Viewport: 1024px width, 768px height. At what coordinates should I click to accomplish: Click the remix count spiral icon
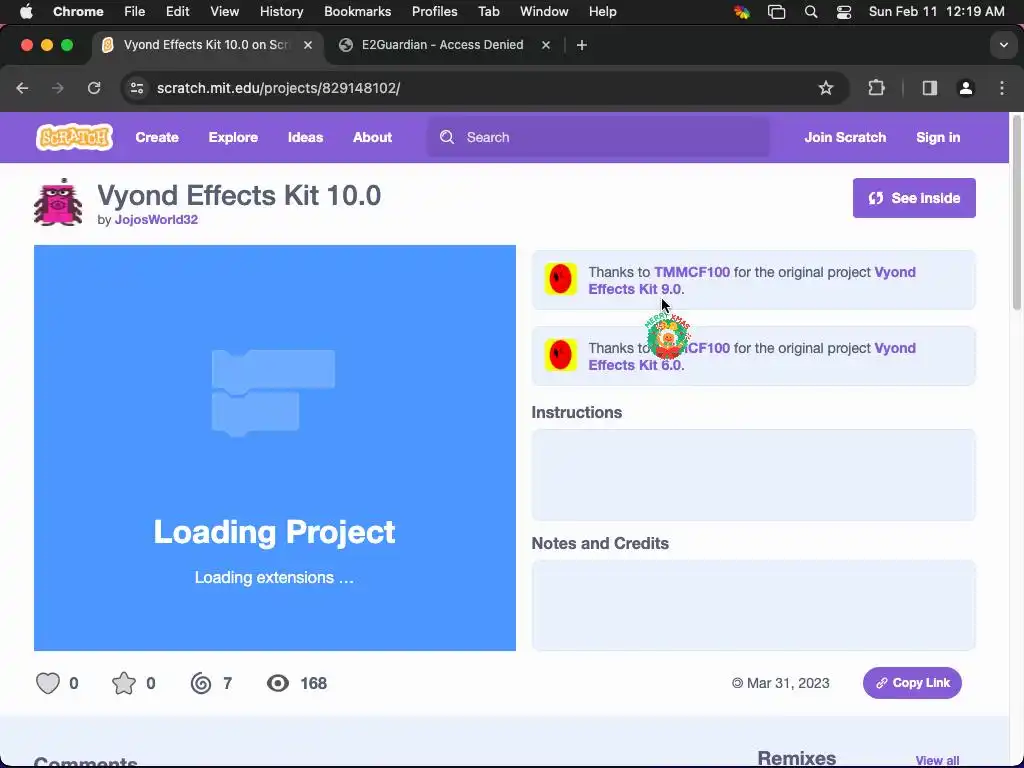coord(201,683)
